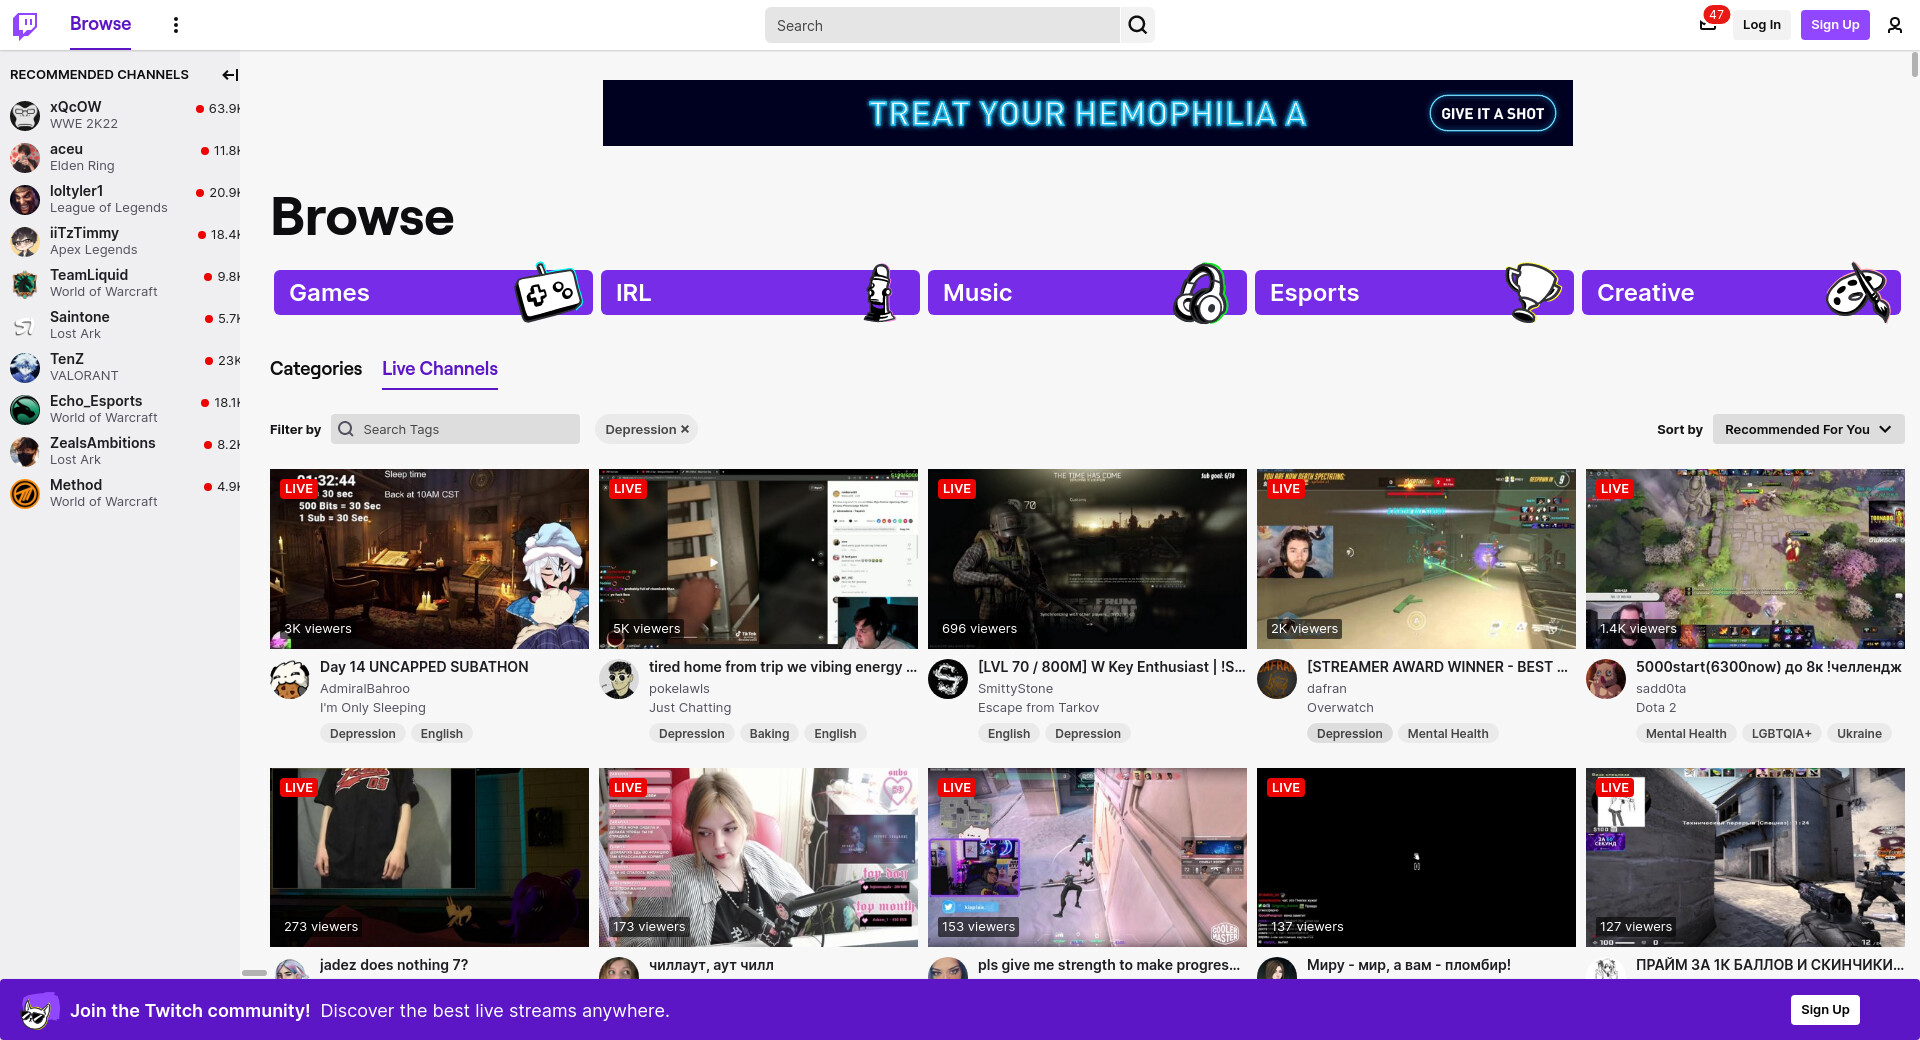Open the notifications inbox icon
This screenshot has height=1040, width=1920.
tap(1708, 25)
